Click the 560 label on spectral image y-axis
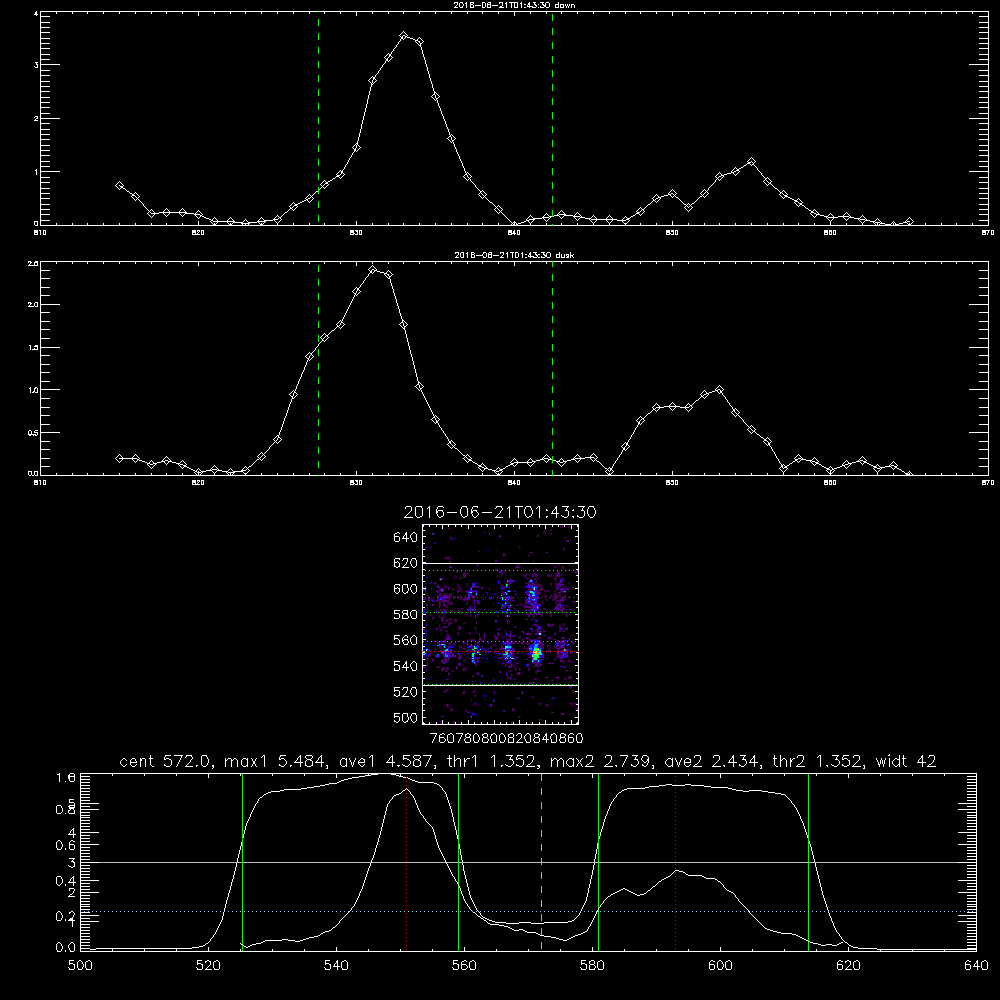The image size is (1000, 1000). click(406, 640)
